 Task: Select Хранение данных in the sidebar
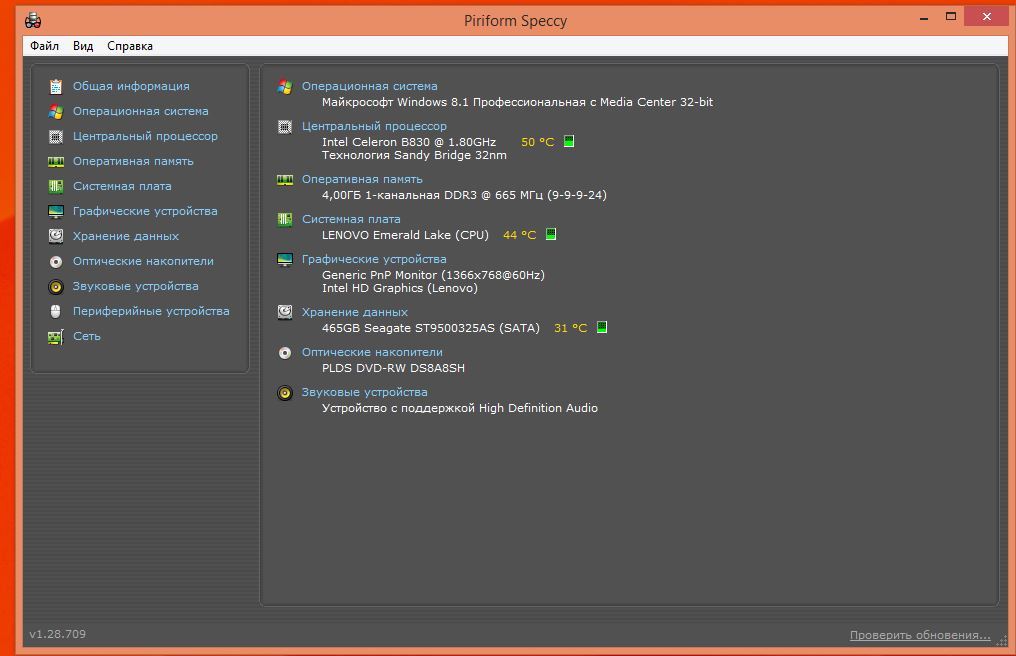(126, 236)
